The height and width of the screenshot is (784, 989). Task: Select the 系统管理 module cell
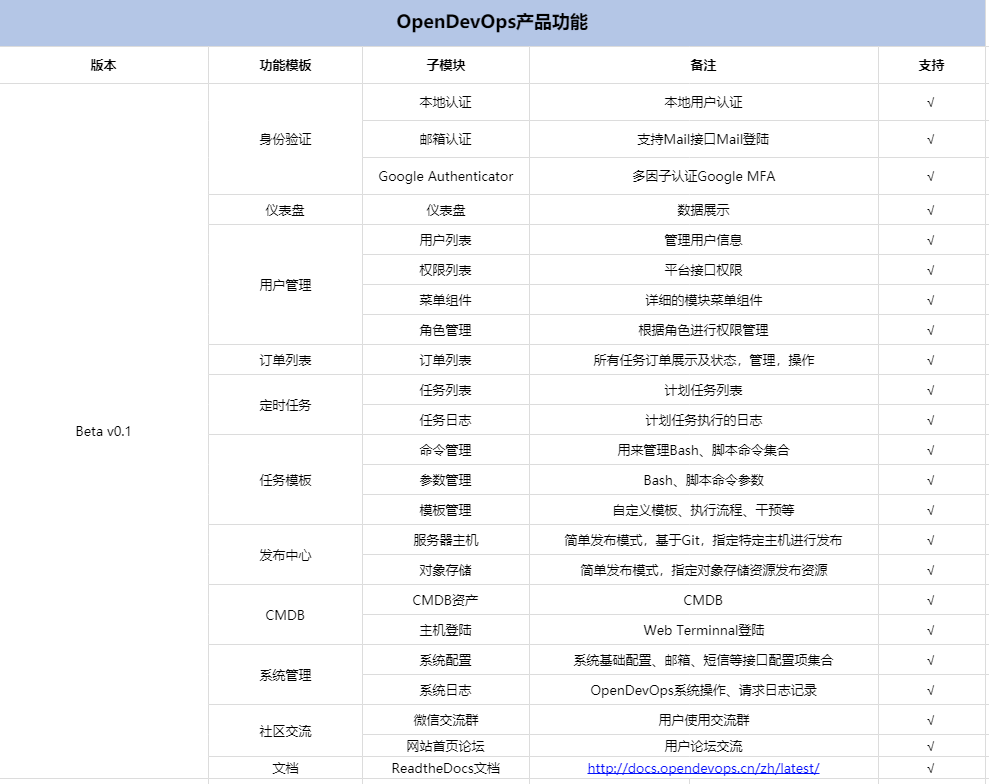coord(285,675)
